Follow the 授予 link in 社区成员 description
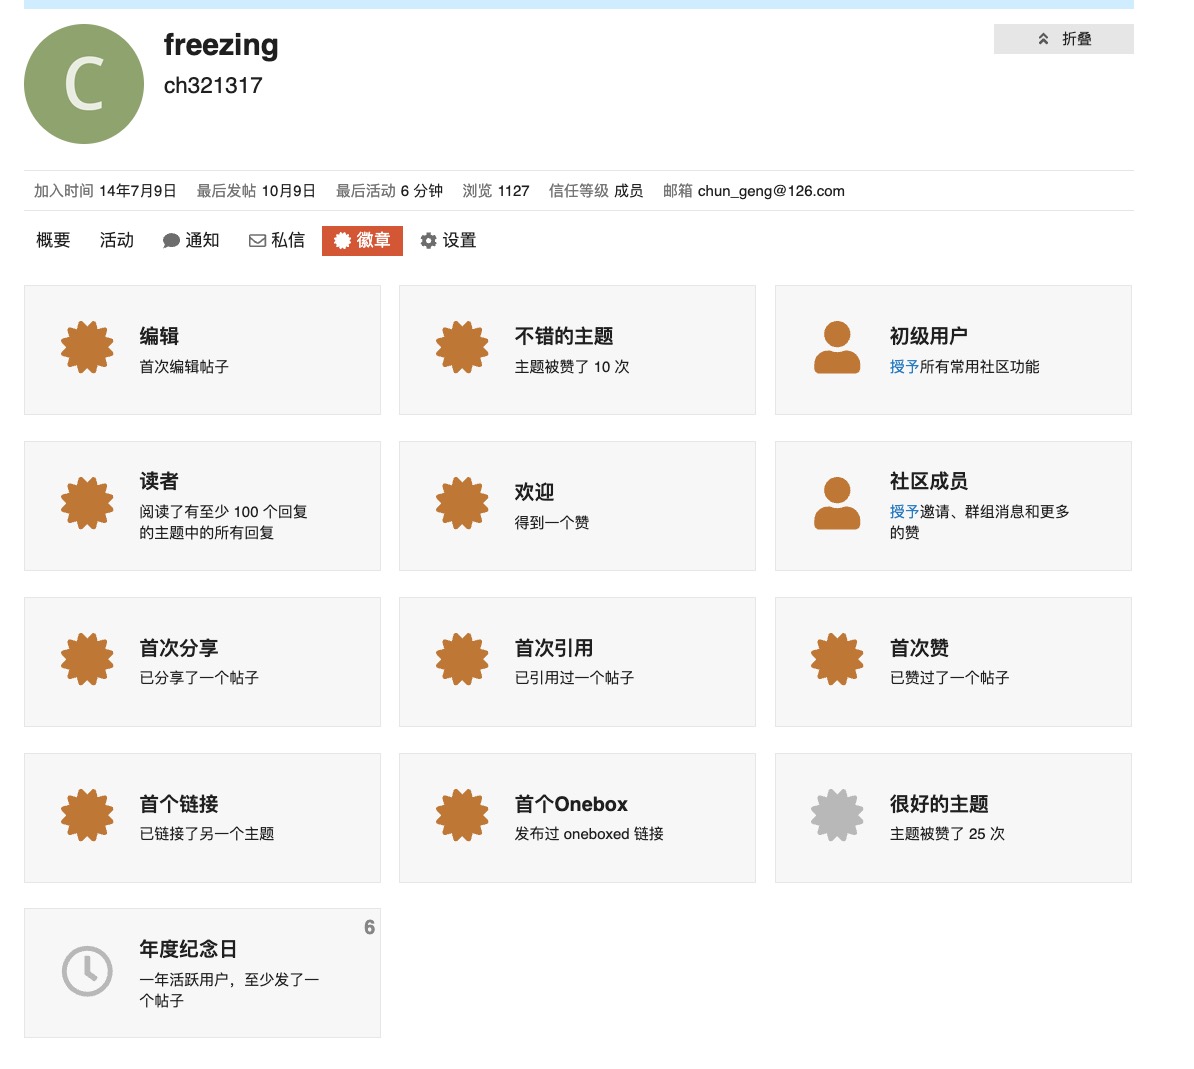The image size is (1194, 1069). click(904, 512)
